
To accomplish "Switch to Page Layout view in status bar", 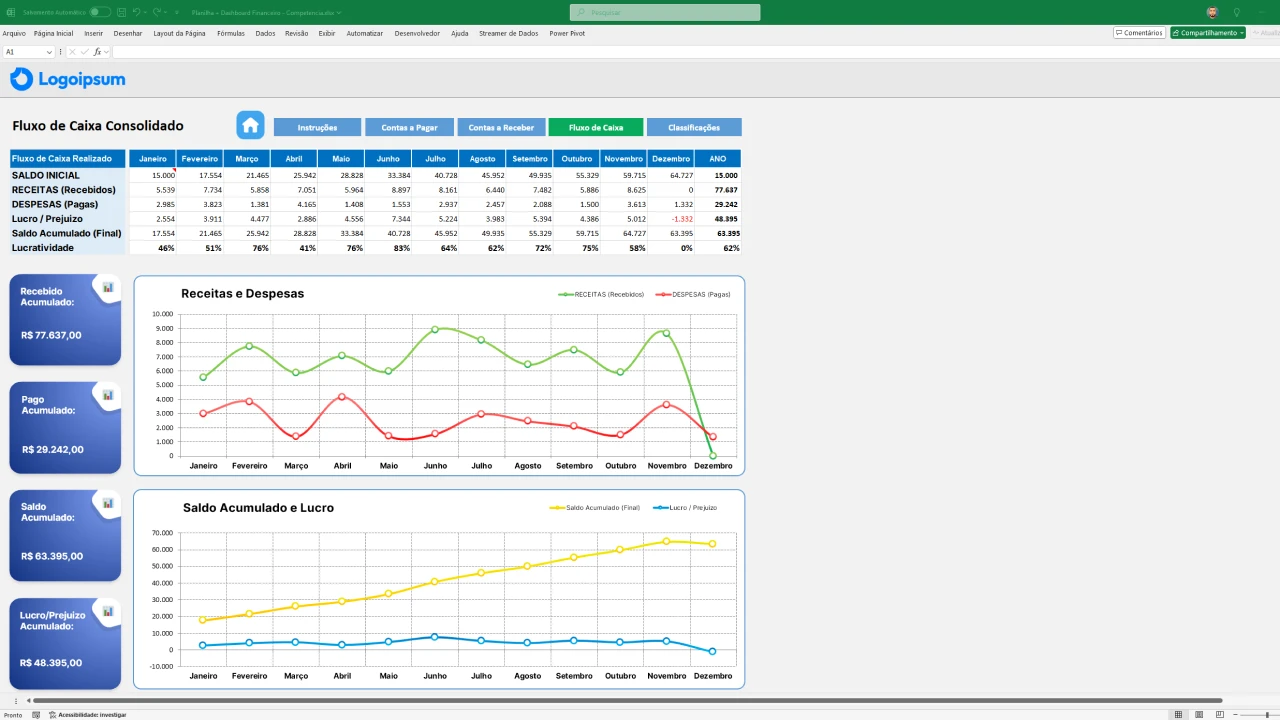I will (x=1200, y=715).
